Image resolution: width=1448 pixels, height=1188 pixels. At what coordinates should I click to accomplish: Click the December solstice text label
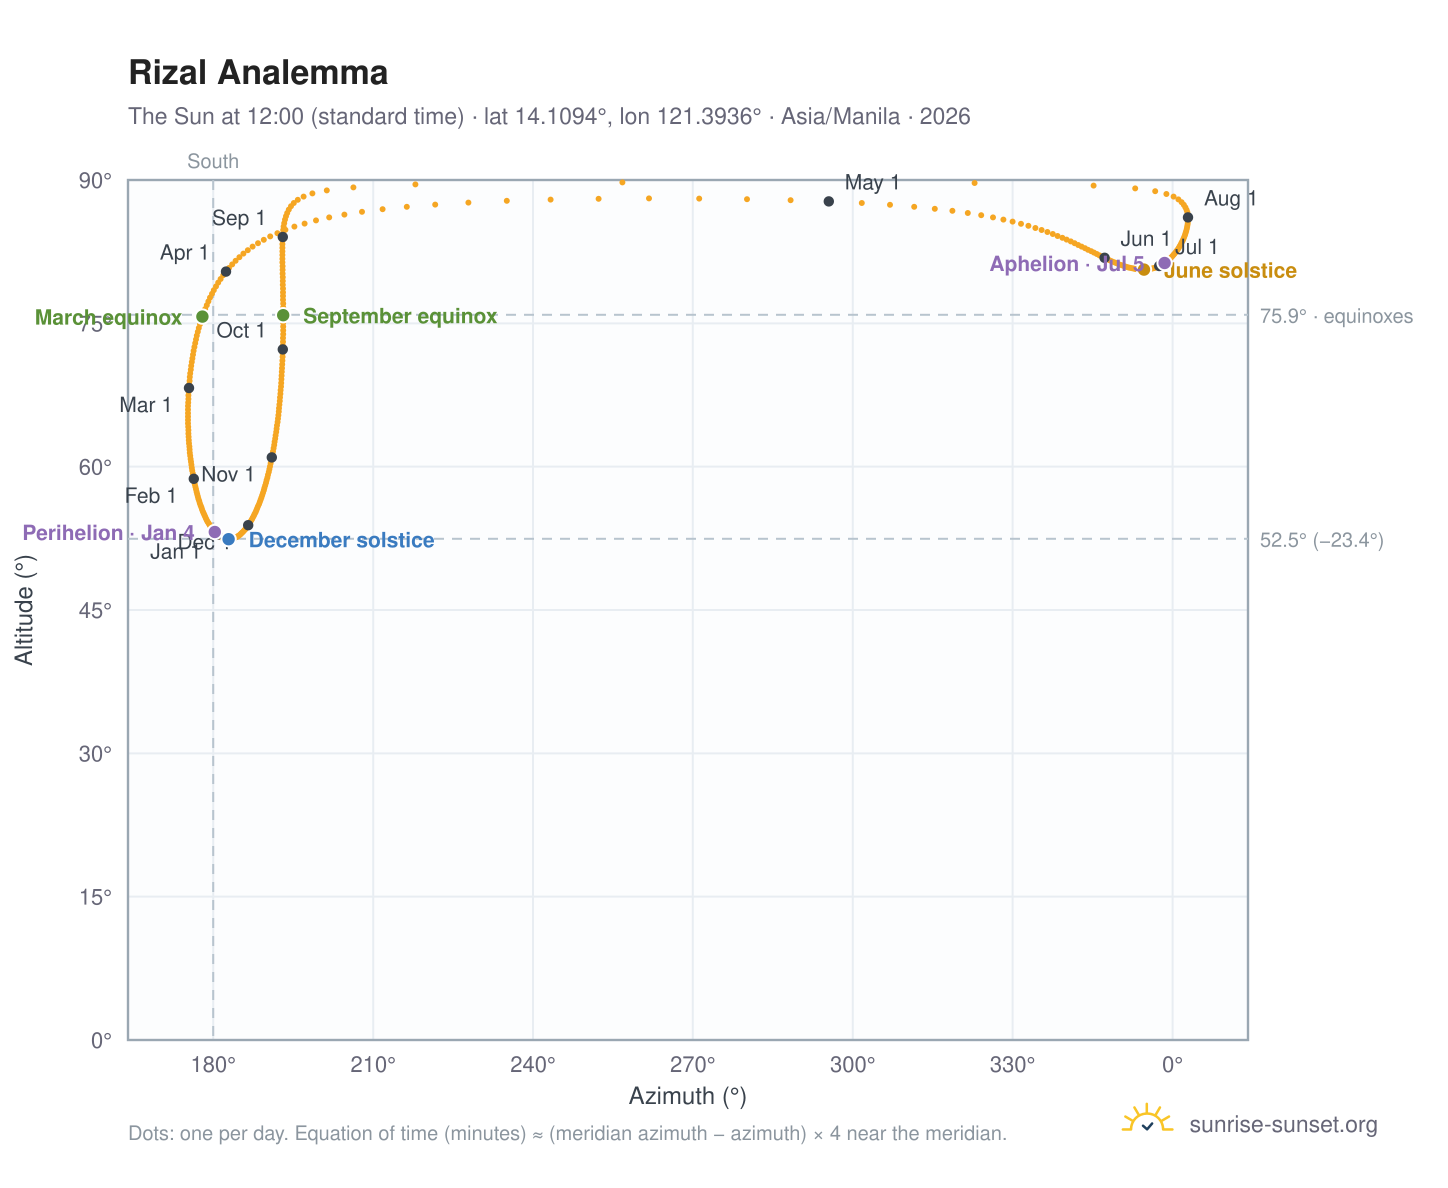coord(342,541)
